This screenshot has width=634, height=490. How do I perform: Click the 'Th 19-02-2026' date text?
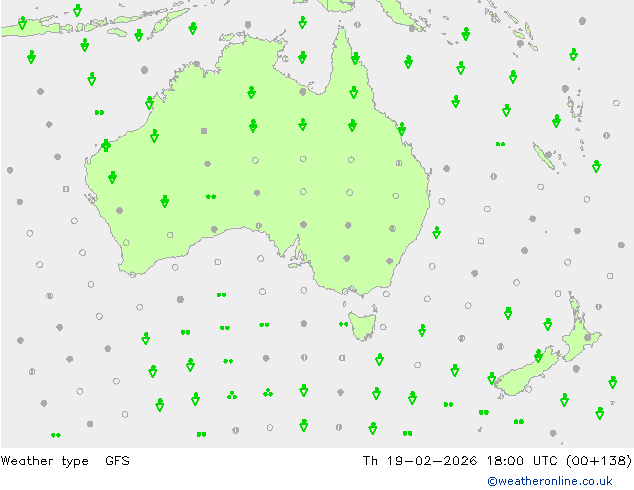click(420, 460)
